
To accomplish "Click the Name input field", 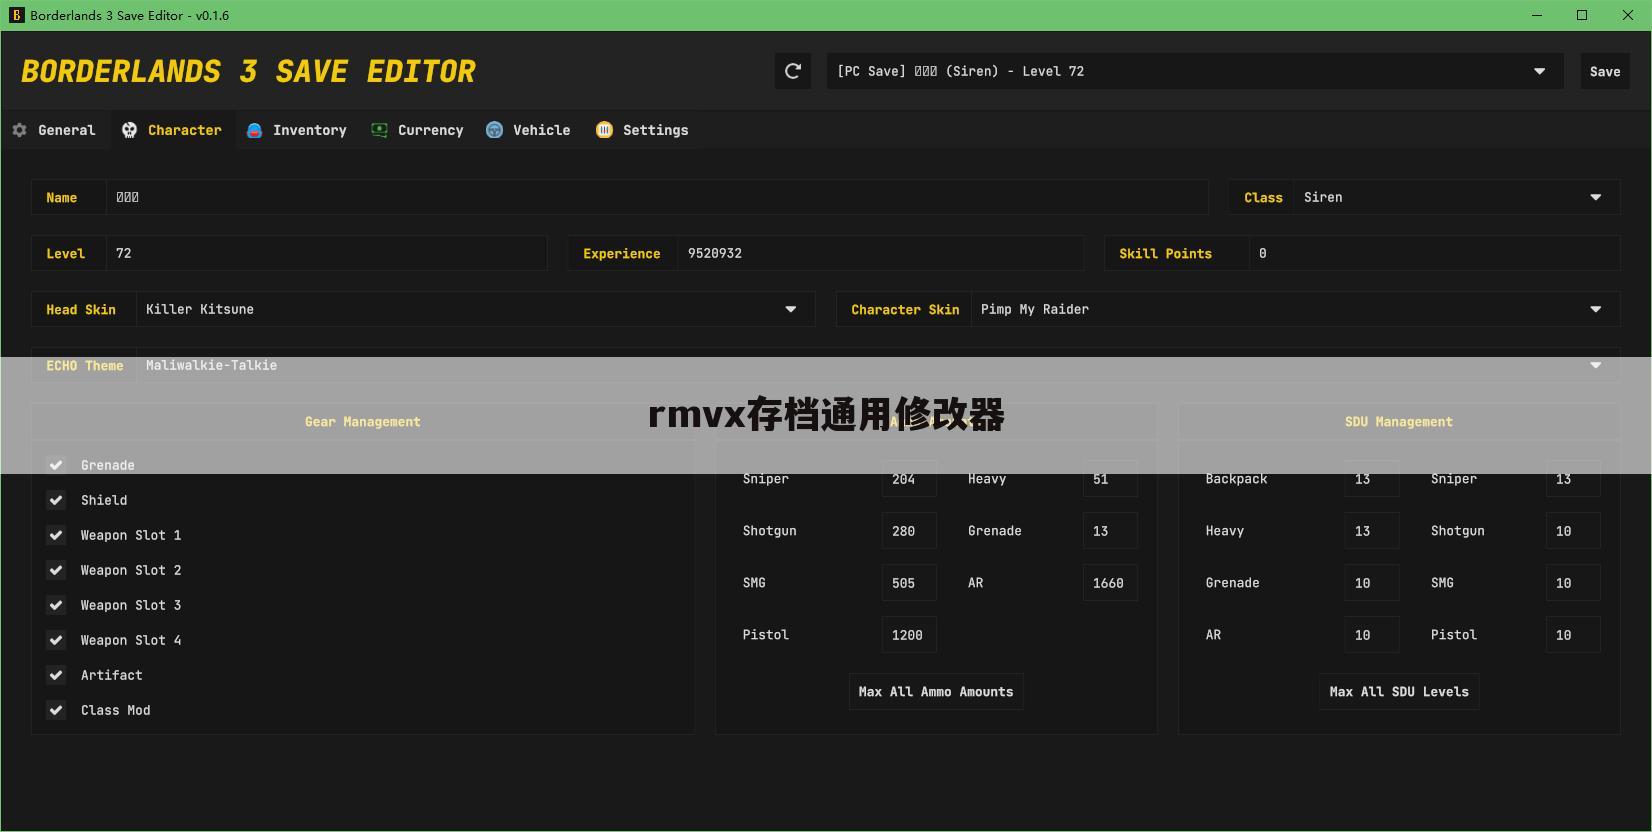I will (x=657, y=197).
